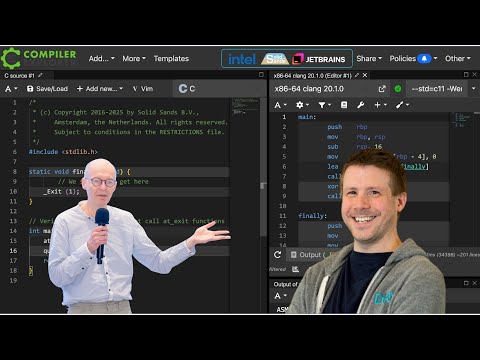Viewport: 480px width, 360px height.
Task: Click the 'Subject to conditions' comment line
Action: [x=138, y=132]
